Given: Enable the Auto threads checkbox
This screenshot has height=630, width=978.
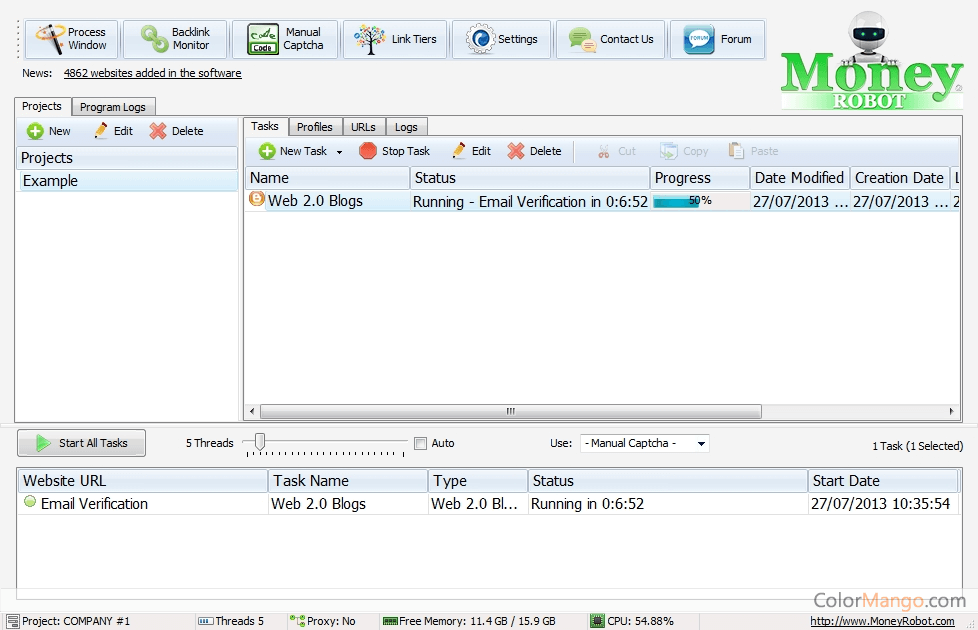Looking at the screenshot, I should coord(420,443).
